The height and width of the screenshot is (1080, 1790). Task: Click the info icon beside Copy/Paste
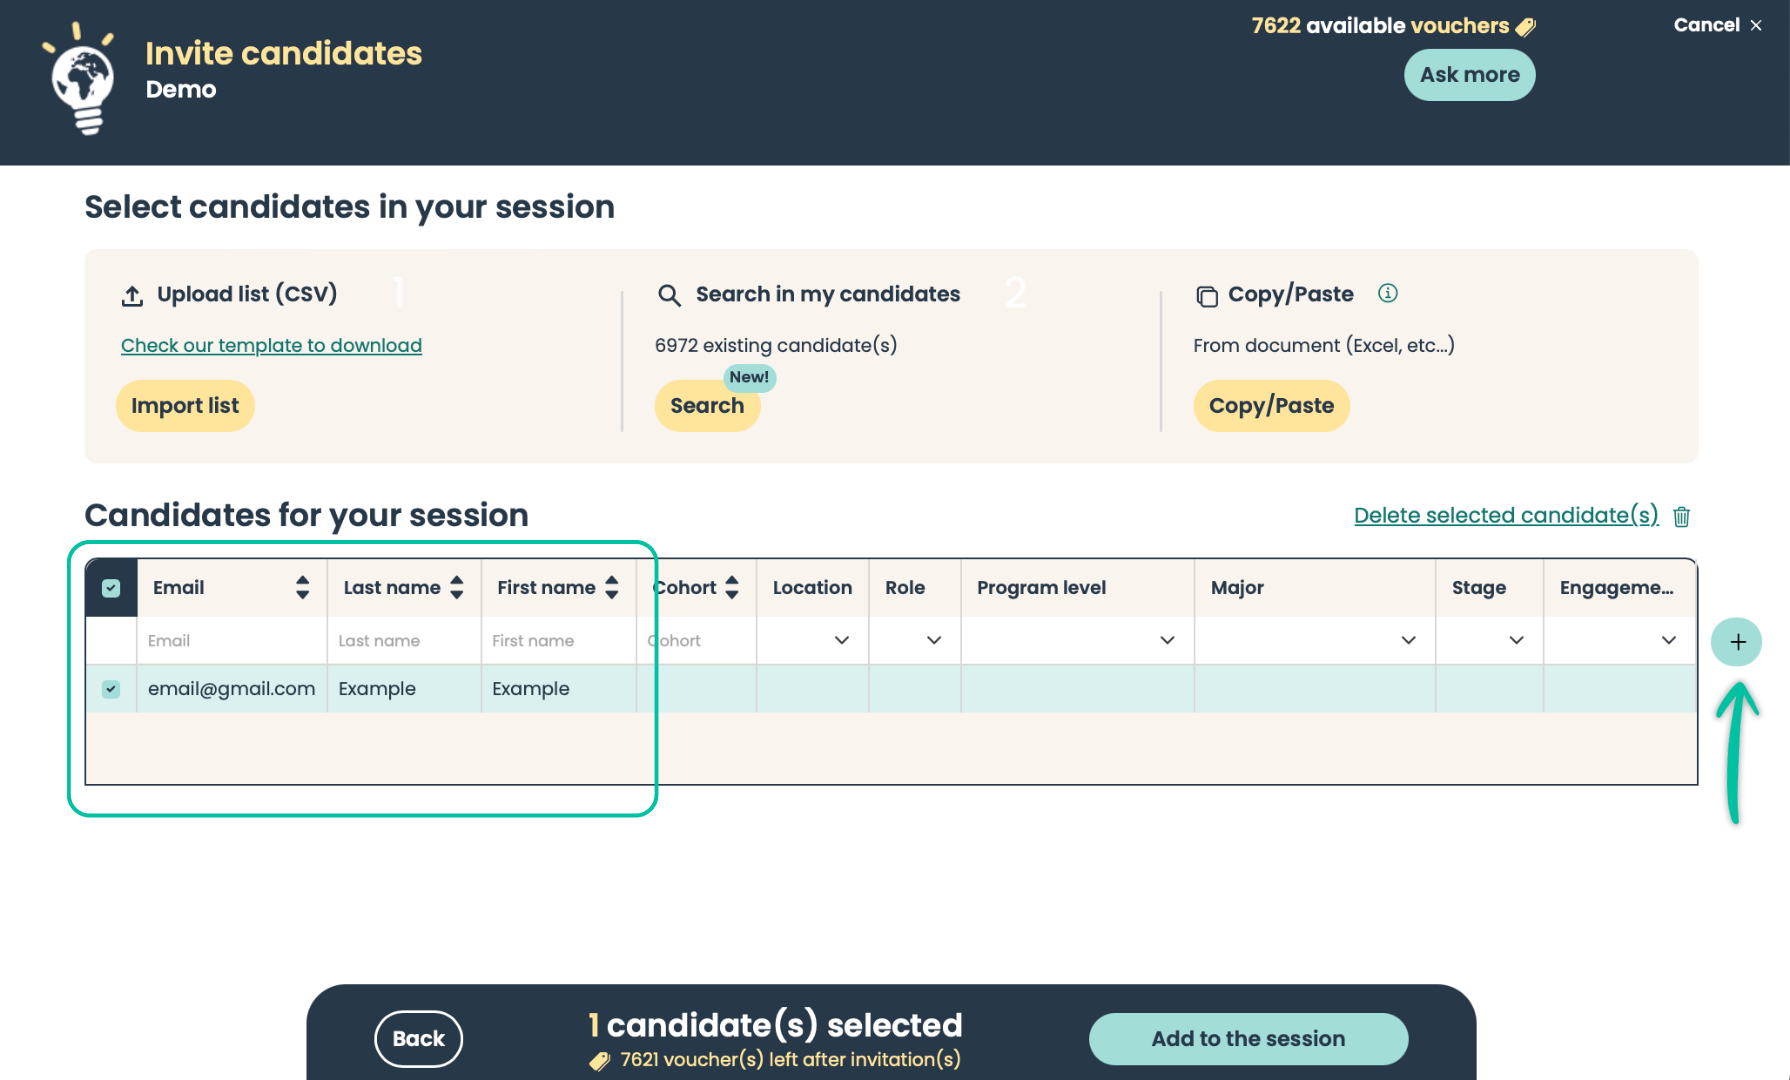click(1387, 293)
